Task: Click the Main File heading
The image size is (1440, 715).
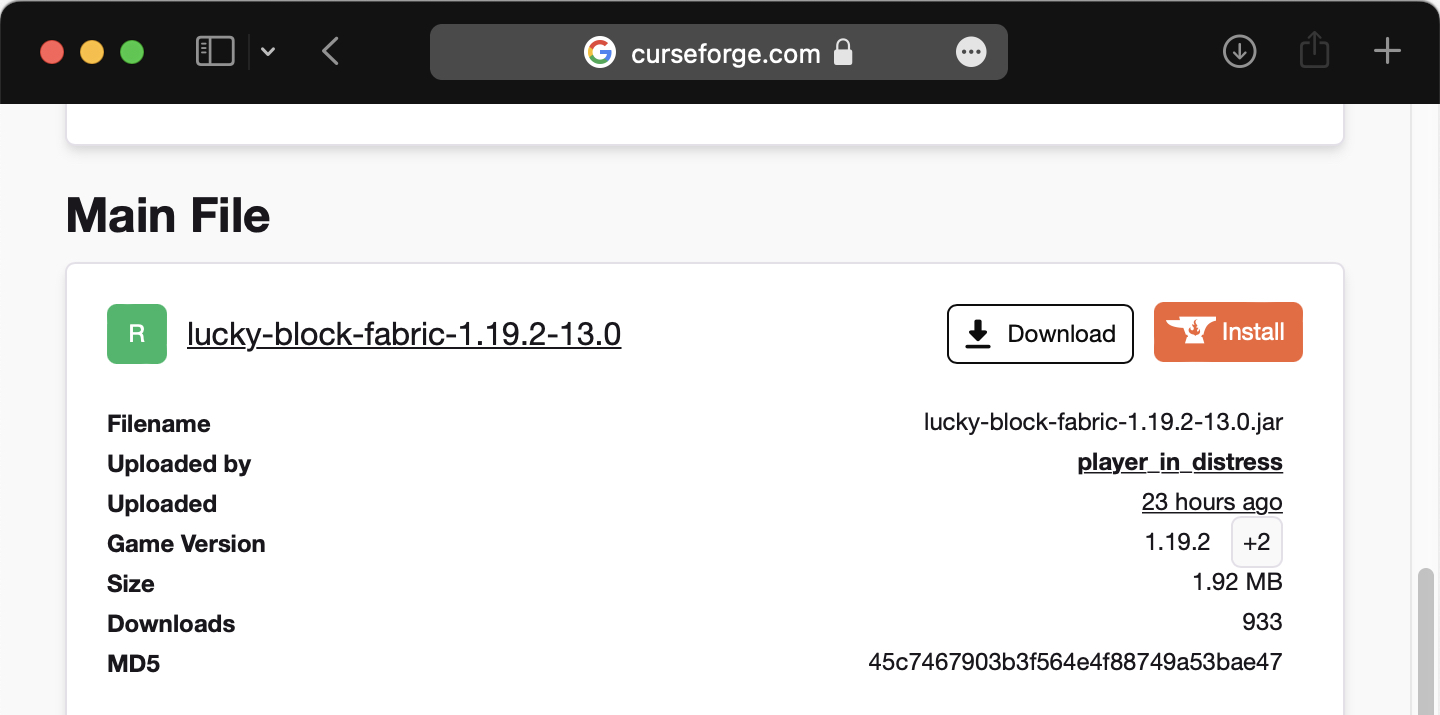Action: coord(168,215)
